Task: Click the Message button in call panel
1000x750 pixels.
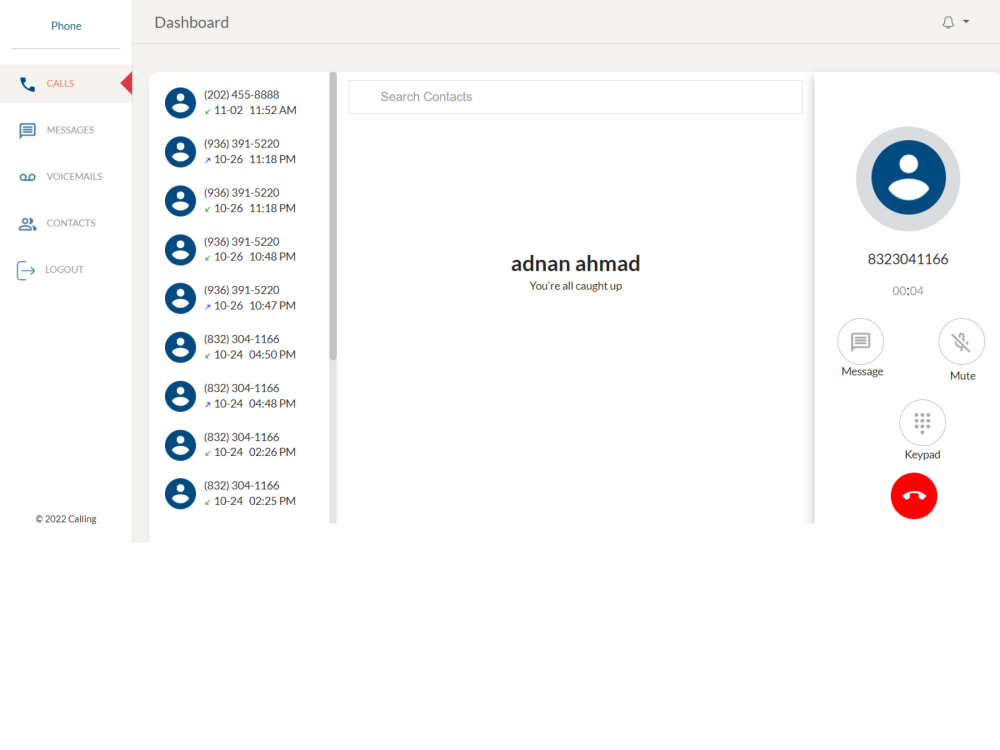Action: click(860, 342)
